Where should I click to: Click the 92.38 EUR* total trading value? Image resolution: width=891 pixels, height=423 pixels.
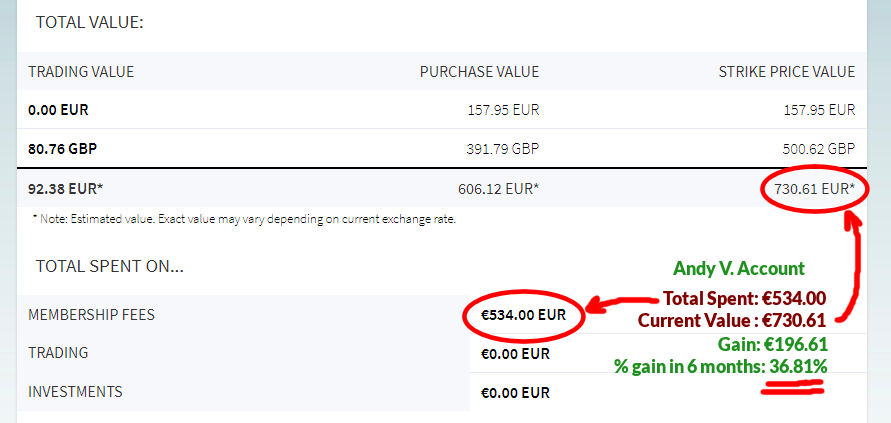(65, 189)
